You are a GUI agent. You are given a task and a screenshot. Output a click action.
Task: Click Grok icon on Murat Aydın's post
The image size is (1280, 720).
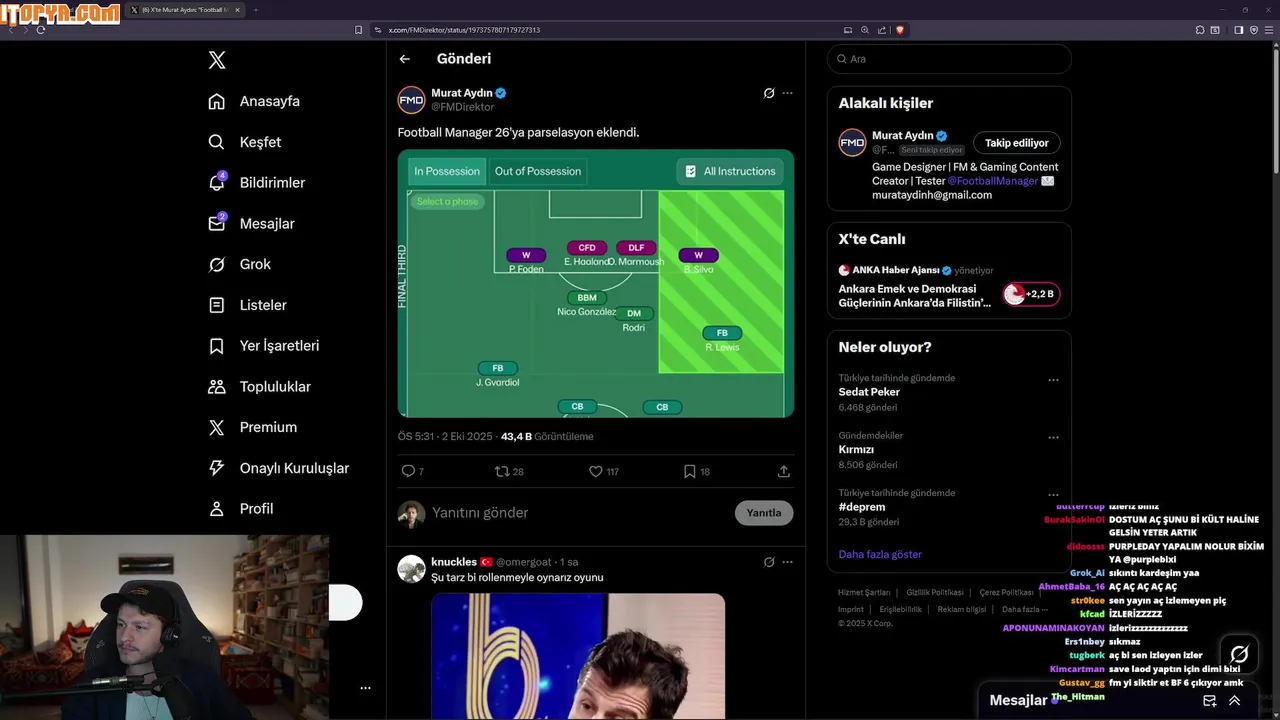point(769,93)
